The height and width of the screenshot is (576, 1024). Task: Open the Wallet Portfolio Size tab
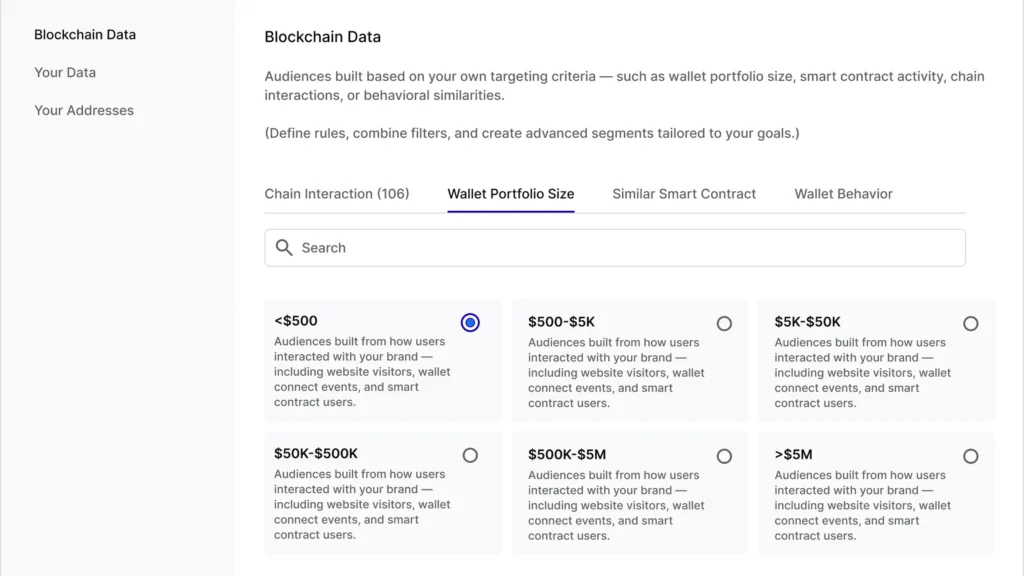(x=511, y=194)
